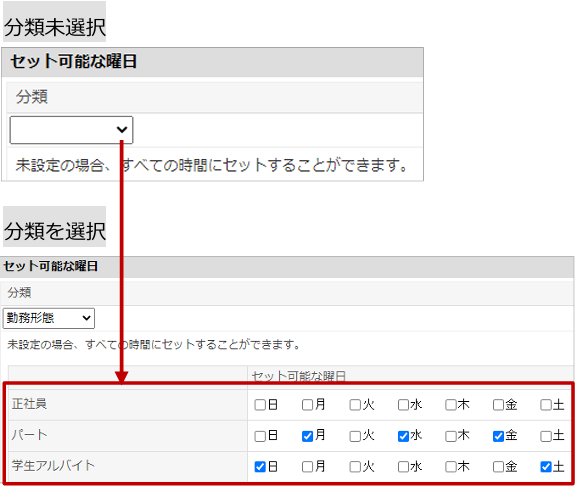
Task: Uncheck 月 for パート
Action: 307,436
